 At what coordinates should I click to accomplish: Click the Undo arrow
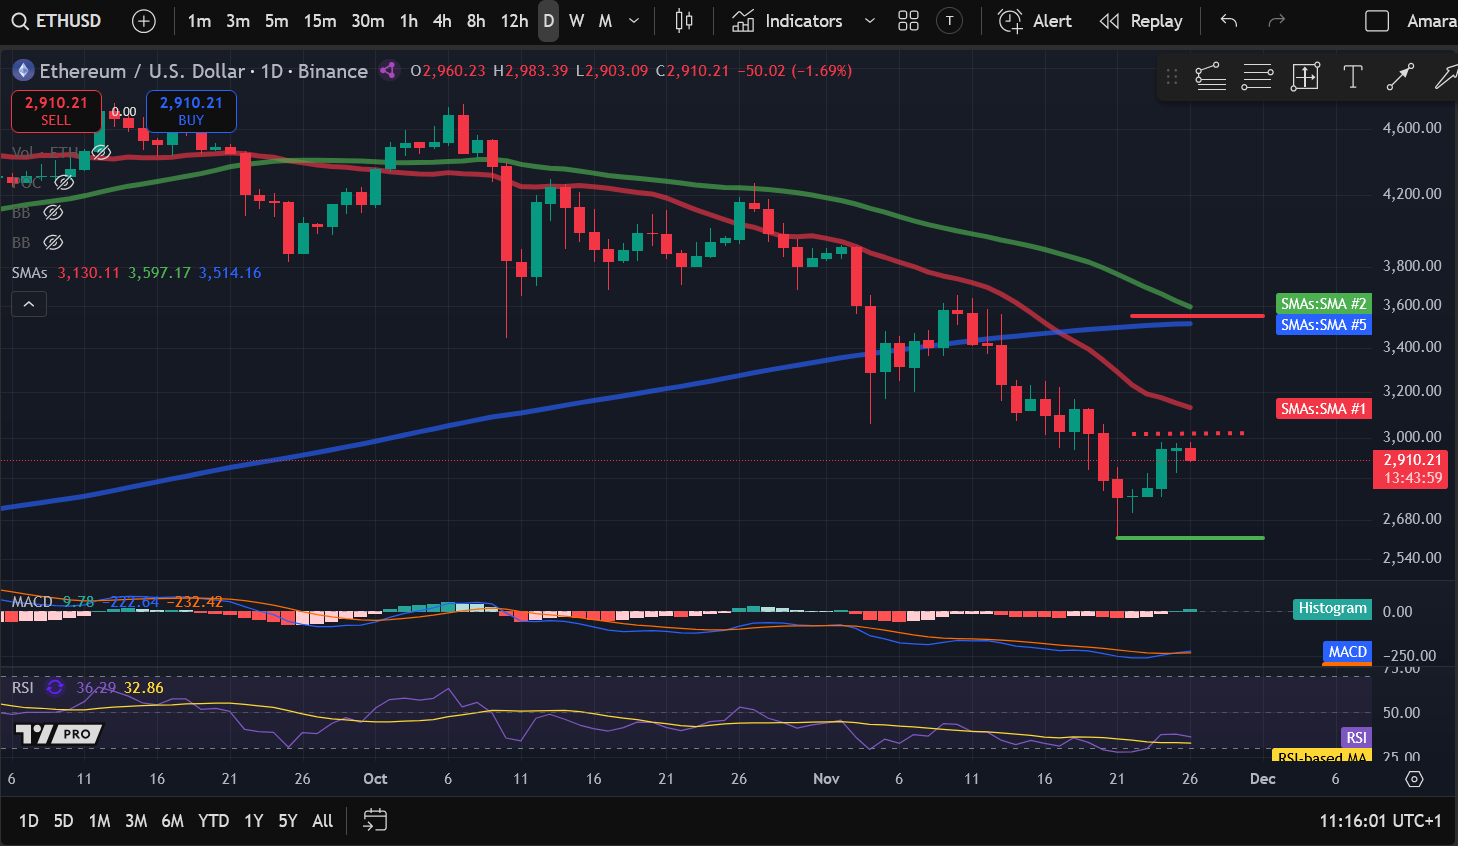[1228, 20]
